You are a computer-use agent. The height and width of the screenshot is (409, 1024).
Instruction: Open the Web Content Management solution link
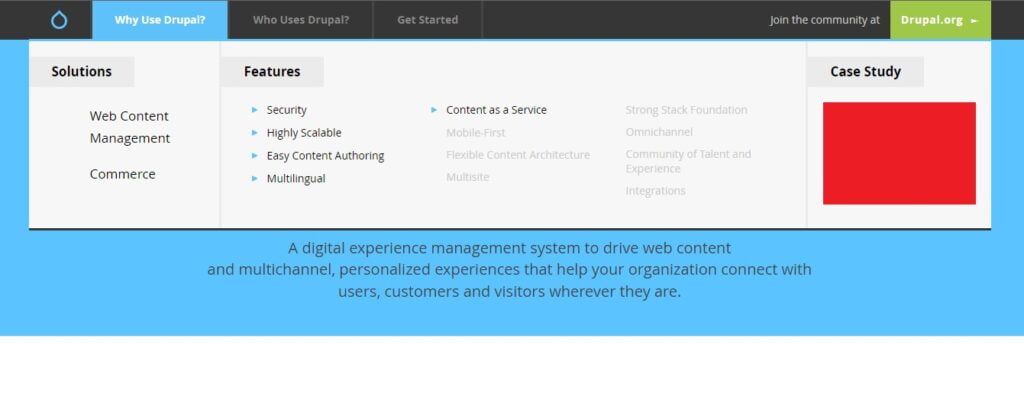click(129, 127)
